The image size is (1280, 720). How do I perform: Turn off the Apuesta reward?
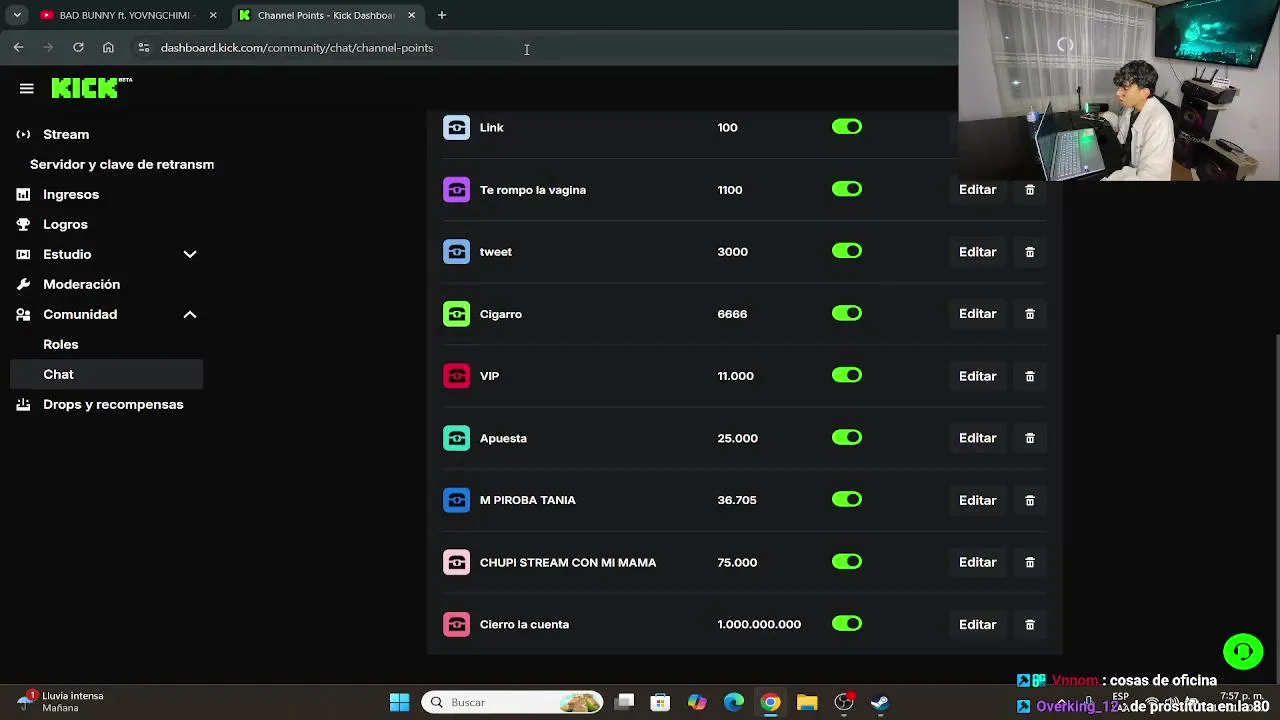tap(847, 437)
